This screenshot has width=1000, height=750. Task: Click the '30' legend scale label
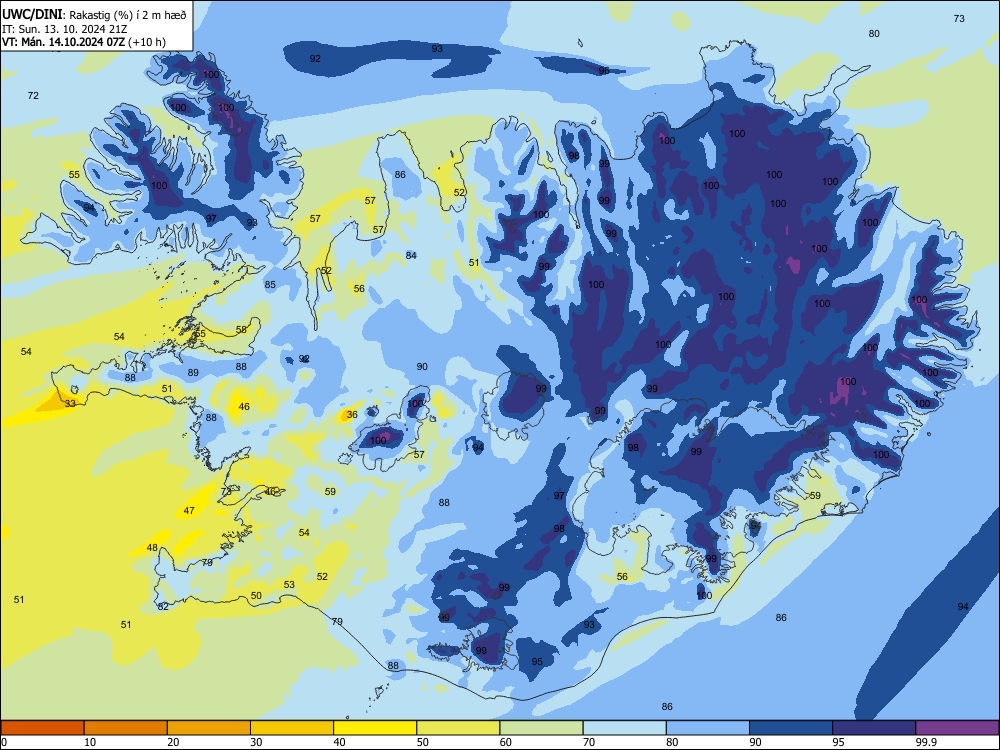coord(256,742)
